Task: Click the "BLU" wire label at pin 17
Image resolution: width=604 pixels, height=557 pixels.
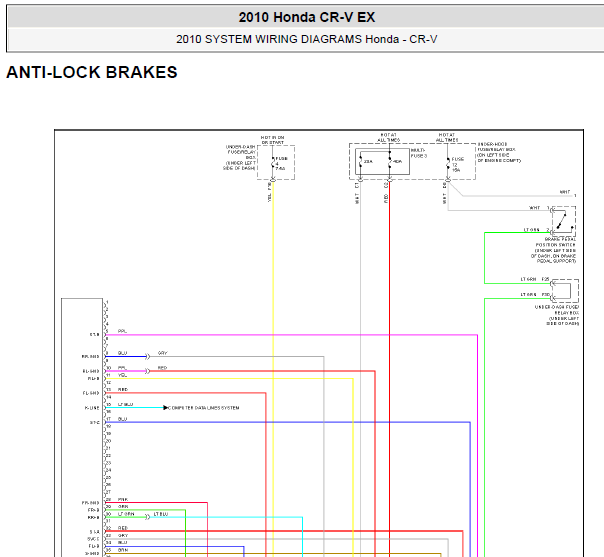Action: (x=122, y=419)
